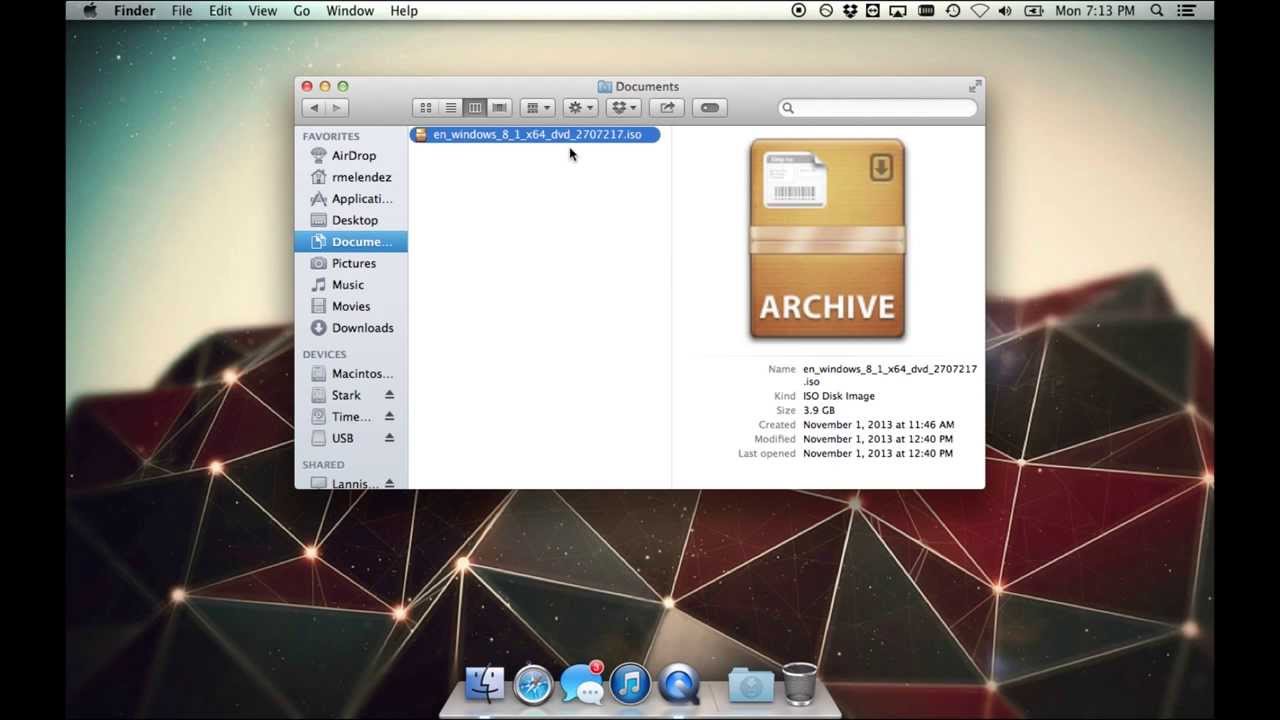The height and width of the screenshot is (720, 1280).
Task: Open Time Machine menu bar icon
Action: pyautogui.click(x=953, y=11)
